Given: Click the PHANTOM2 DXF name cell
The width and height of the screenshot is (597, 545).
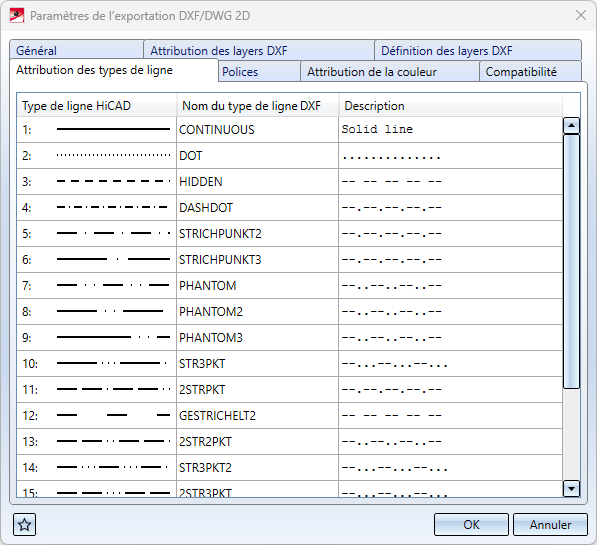Looking at the screenshot, I should click(257, 312).
